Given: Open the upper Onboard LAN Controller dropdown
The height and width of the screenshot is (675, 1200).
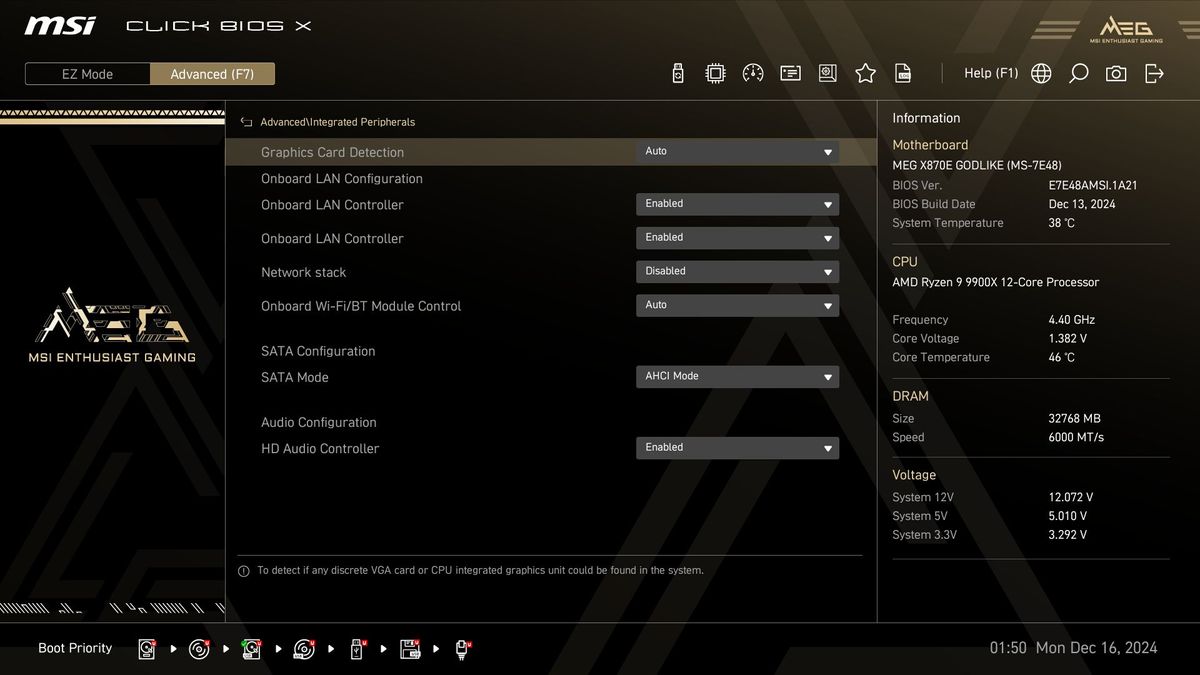Looking at the screenshot, I should [x=737, y=204].
